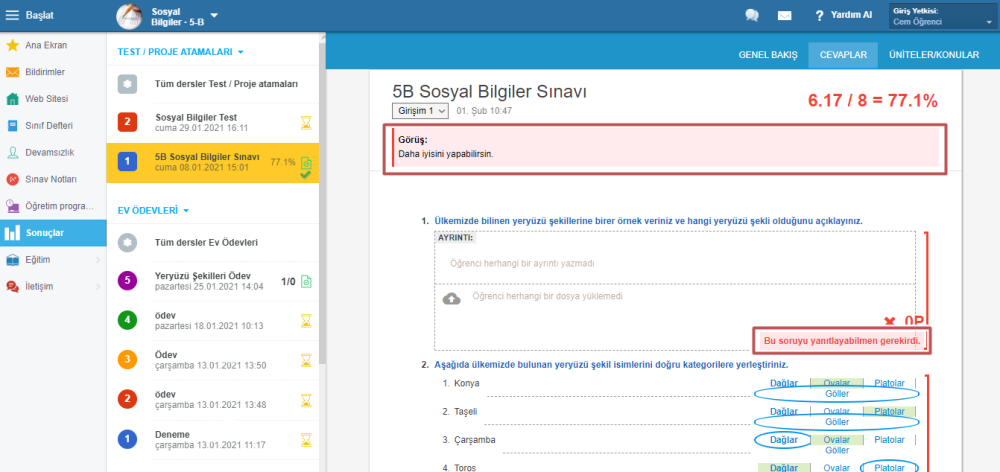This screenshot has height=472, width=1000.
Task: Switch to the GENEL BAKIŞ tab
Action: (x=768, y=55)
